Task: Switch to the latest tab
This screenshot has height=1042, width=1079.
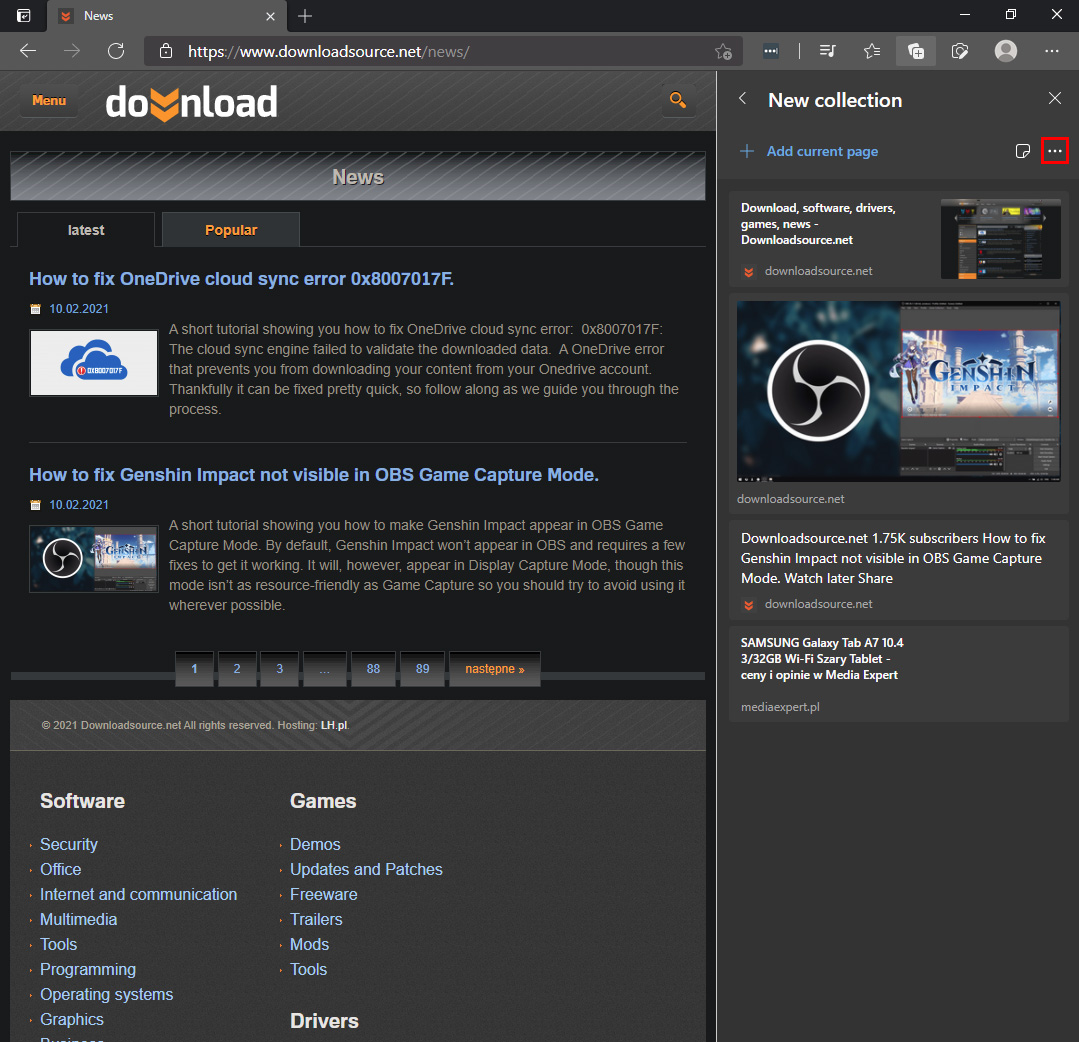Action: (86, 230)
